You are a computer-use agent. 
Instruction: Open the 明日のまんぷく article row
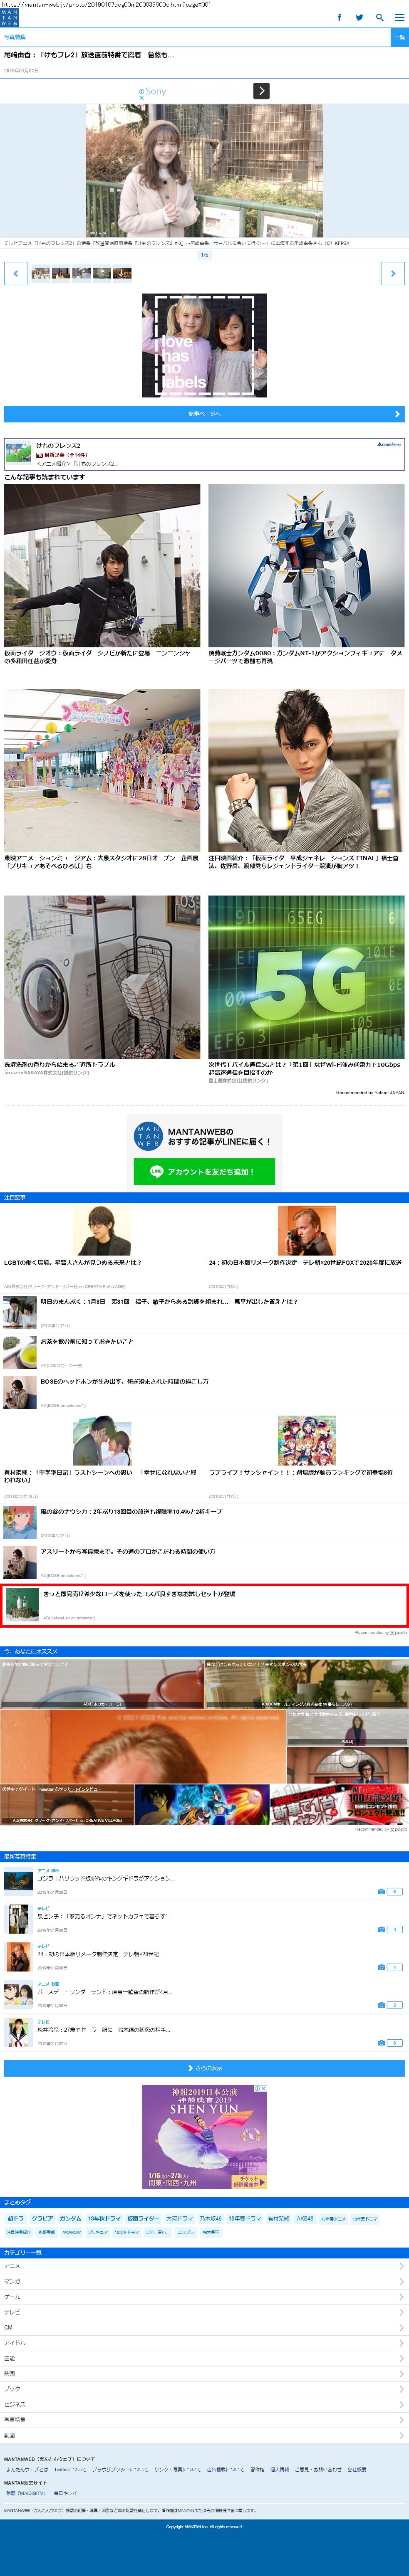204,1312
